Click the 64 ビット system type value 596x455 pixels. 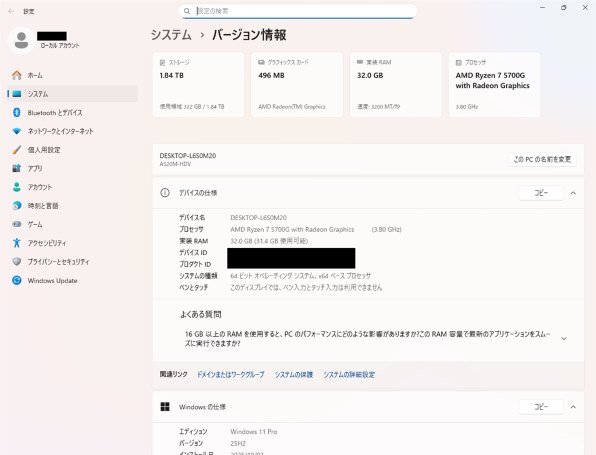(x=300, y=276)
